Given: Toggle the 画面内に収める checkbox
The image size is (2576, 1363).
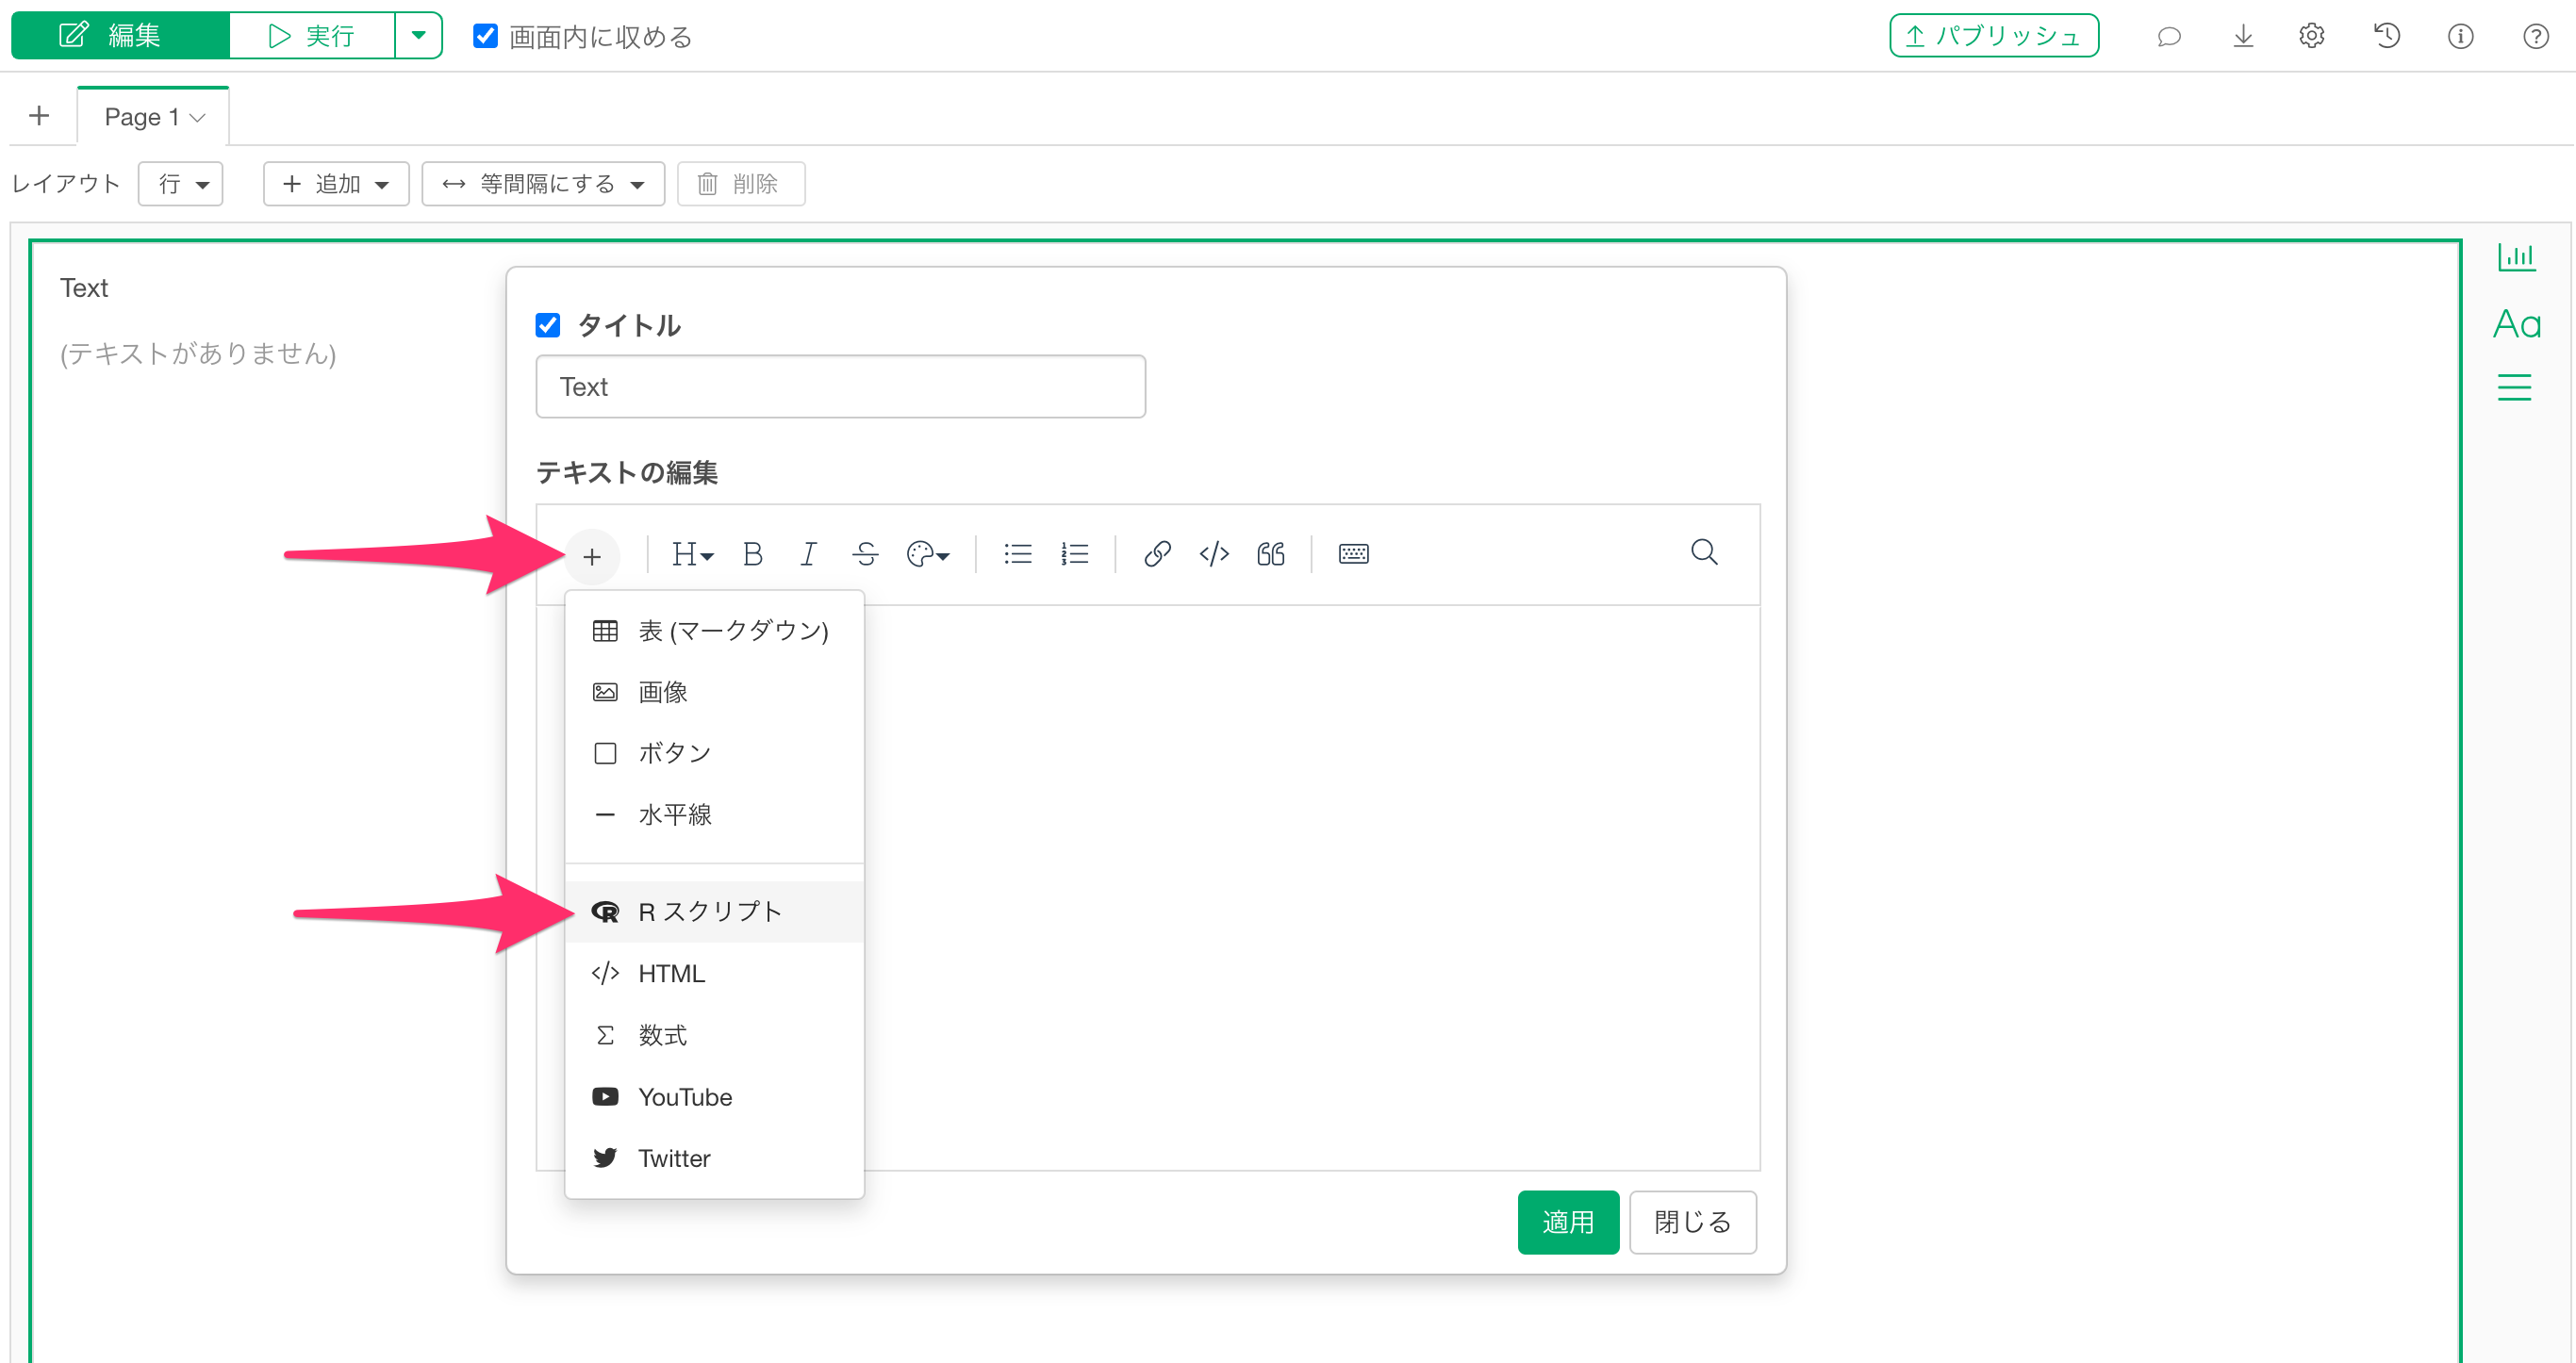Looking at the screenshot, I should click(x=485, y=37).
